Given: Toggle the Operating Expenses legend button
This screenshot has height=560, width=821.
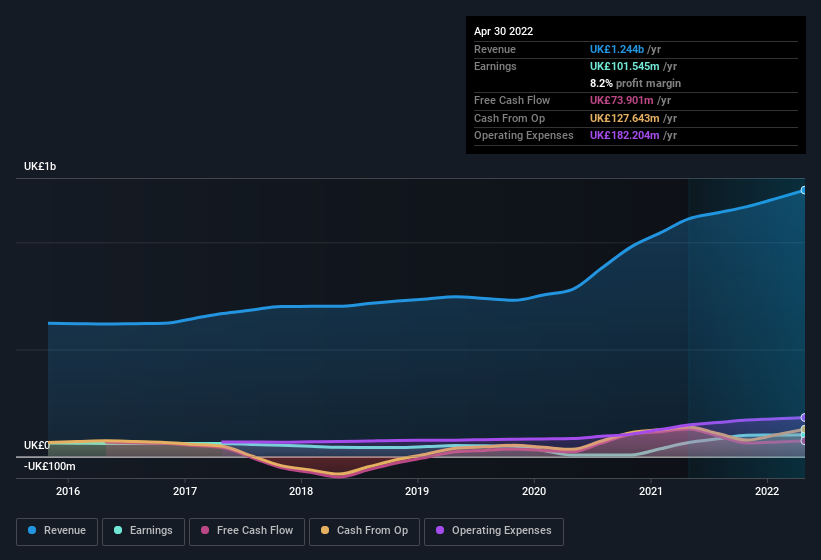Looking at the screenshot, I should pyautogui.click(x=494, y=531).
